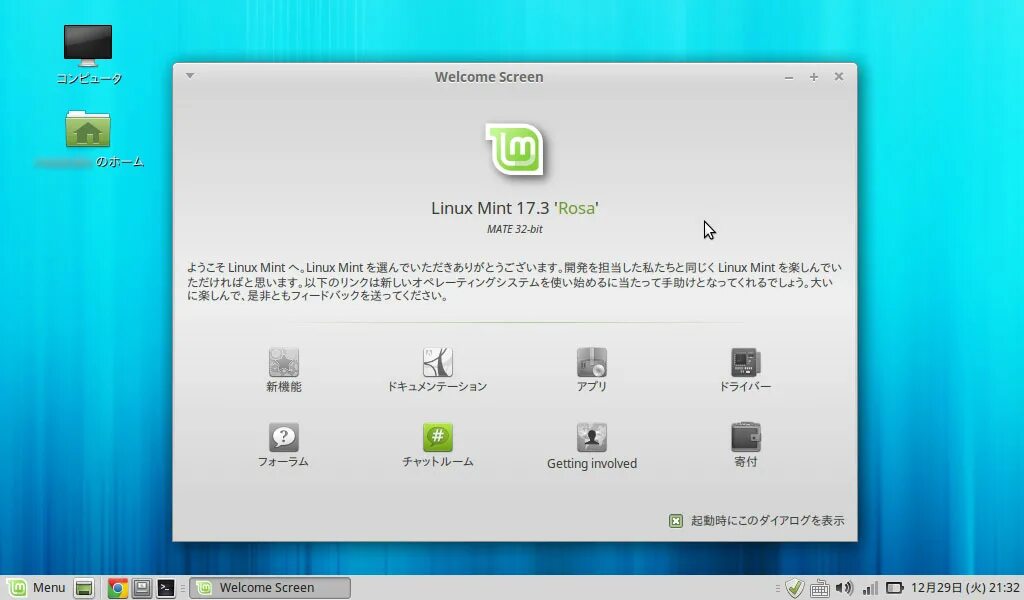Image resolution: width=1024 pixels, height=600 pixels.
Task: Open the フォーラム forum icon
Action: [x=283, y=437]
